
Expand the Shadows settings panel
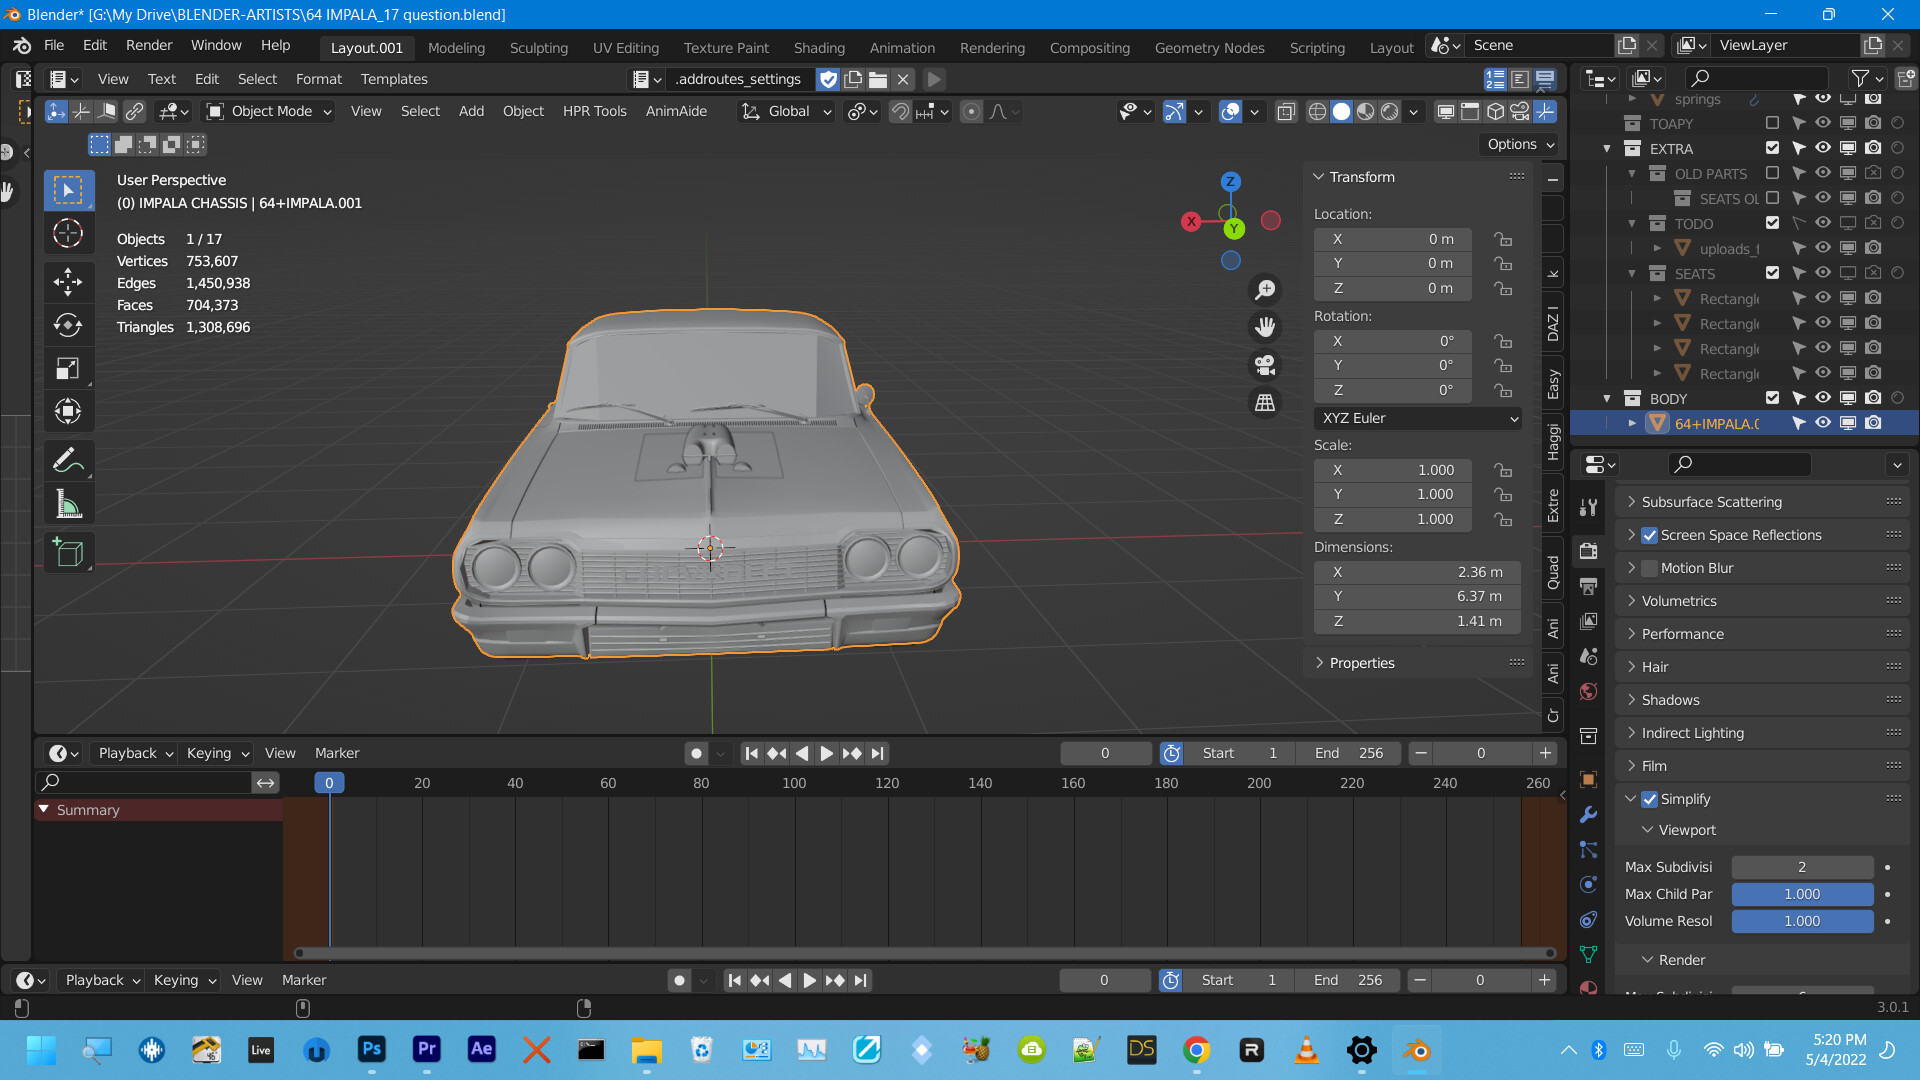pyautogui.click(x=1667, y=699)
